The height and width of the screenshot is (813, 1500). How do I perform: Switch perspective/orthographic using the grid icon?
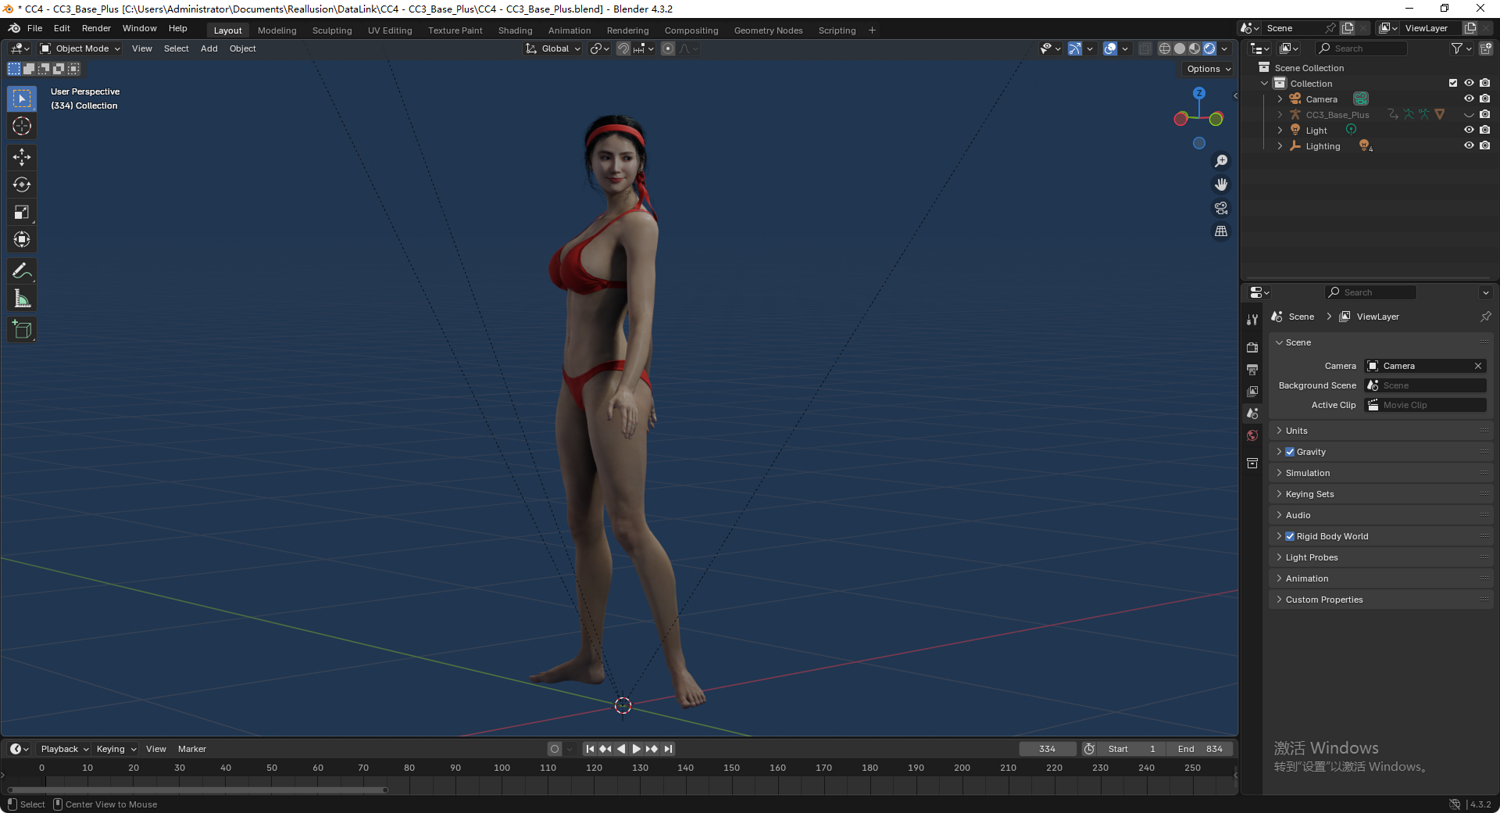tap(1221, 231)
